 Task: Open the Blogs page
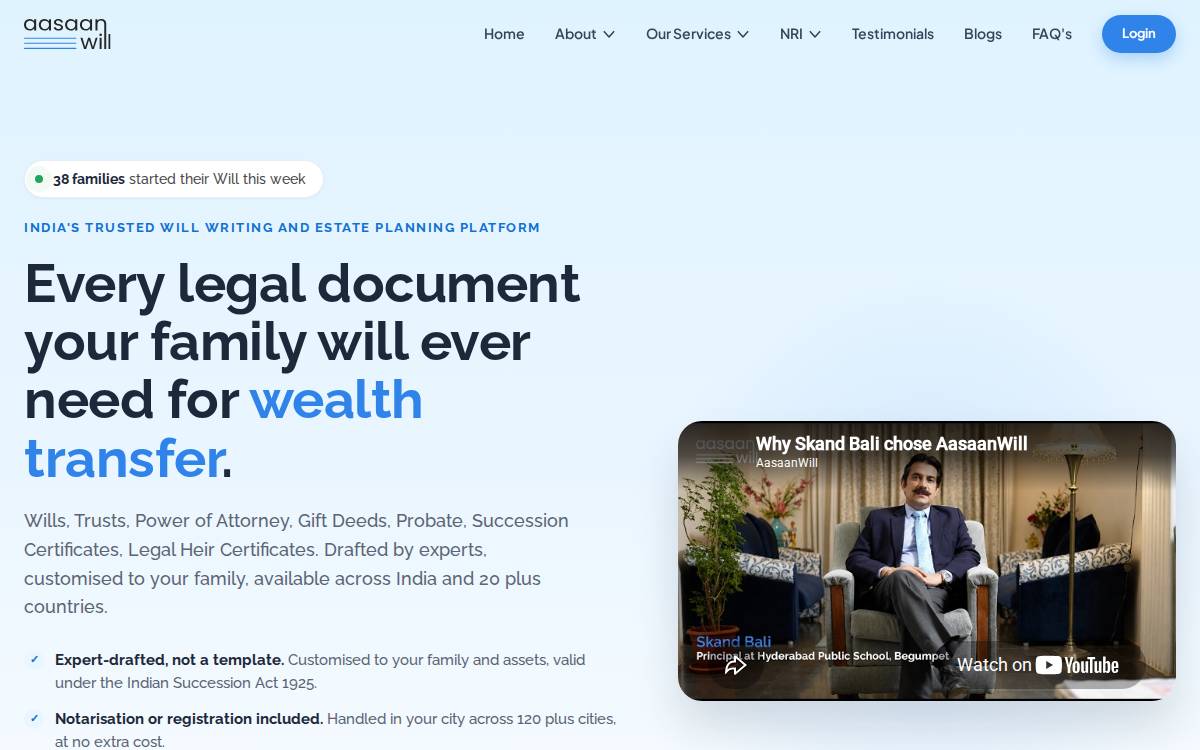point(983,34)
